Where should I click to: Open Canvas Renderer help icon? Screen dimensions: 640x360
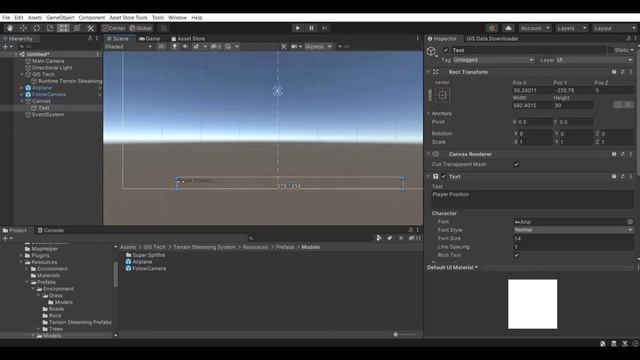point(614,154)
